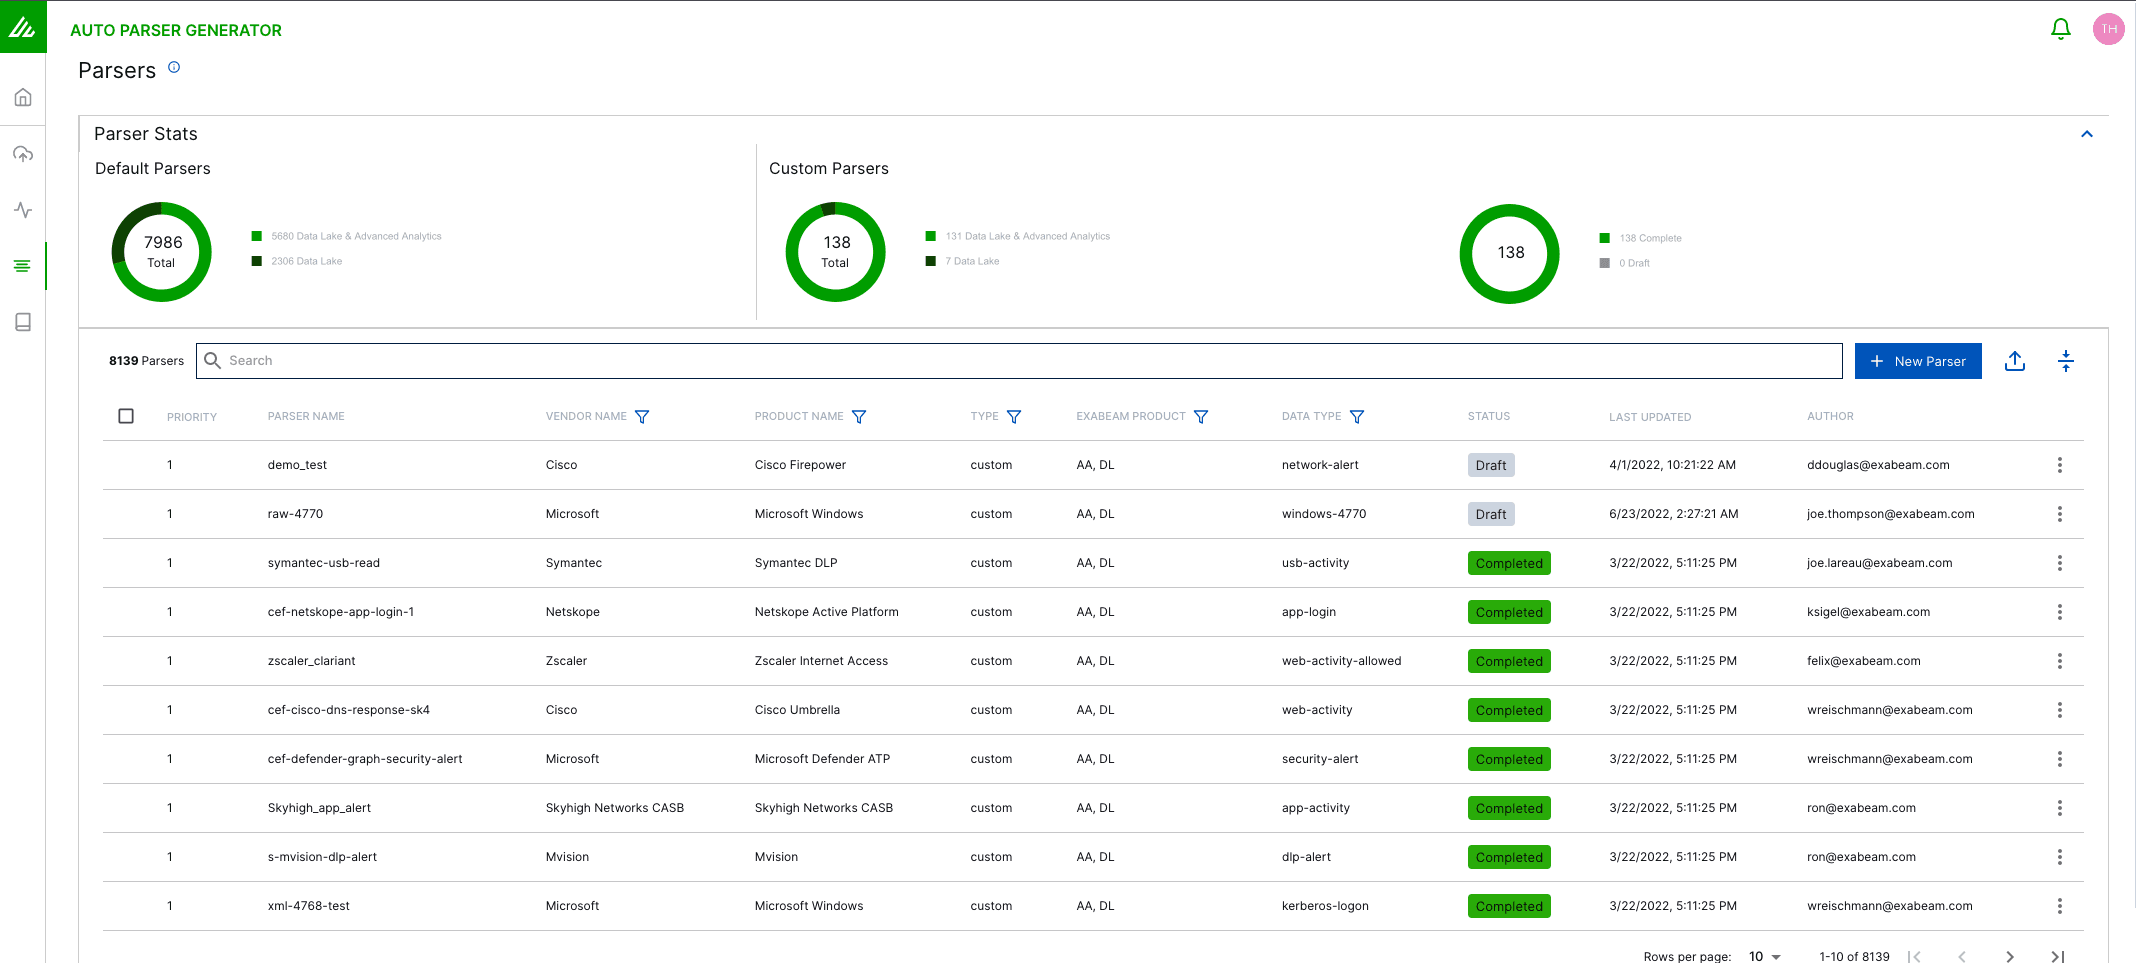
Task: Click the info icon next to Parsers
Action: coord(174,67)
